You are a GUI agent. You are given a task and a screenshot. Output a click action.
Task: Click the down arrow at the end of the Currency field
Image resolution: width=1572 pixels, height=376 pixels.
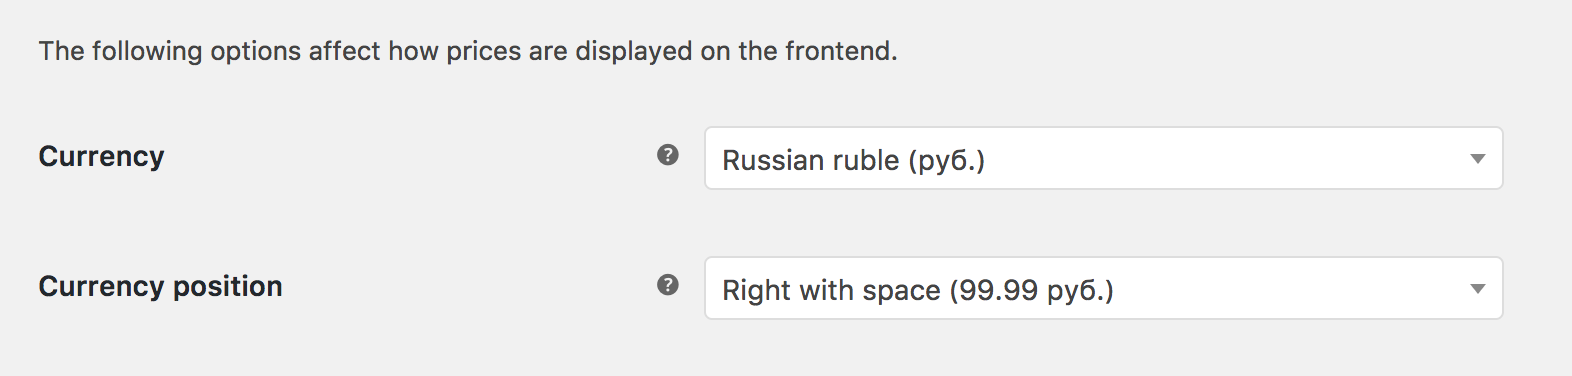coord(1478,159)
